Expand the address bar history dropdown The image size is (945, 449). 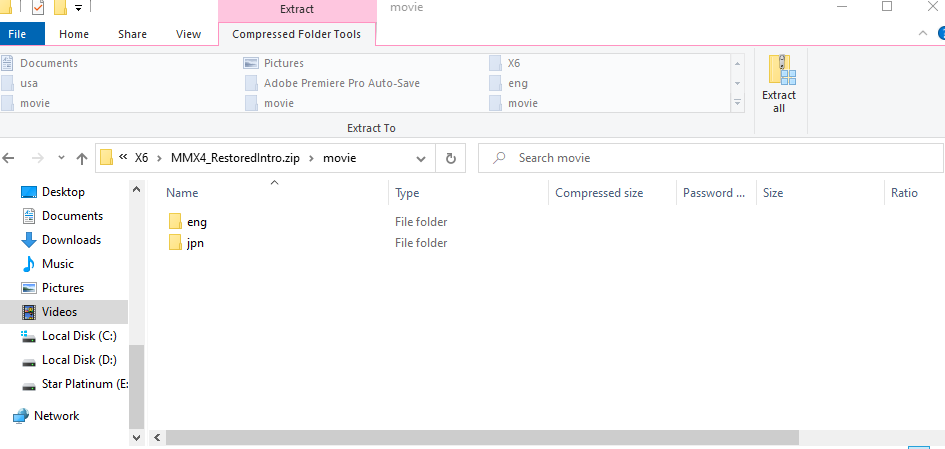coord(422,158)
